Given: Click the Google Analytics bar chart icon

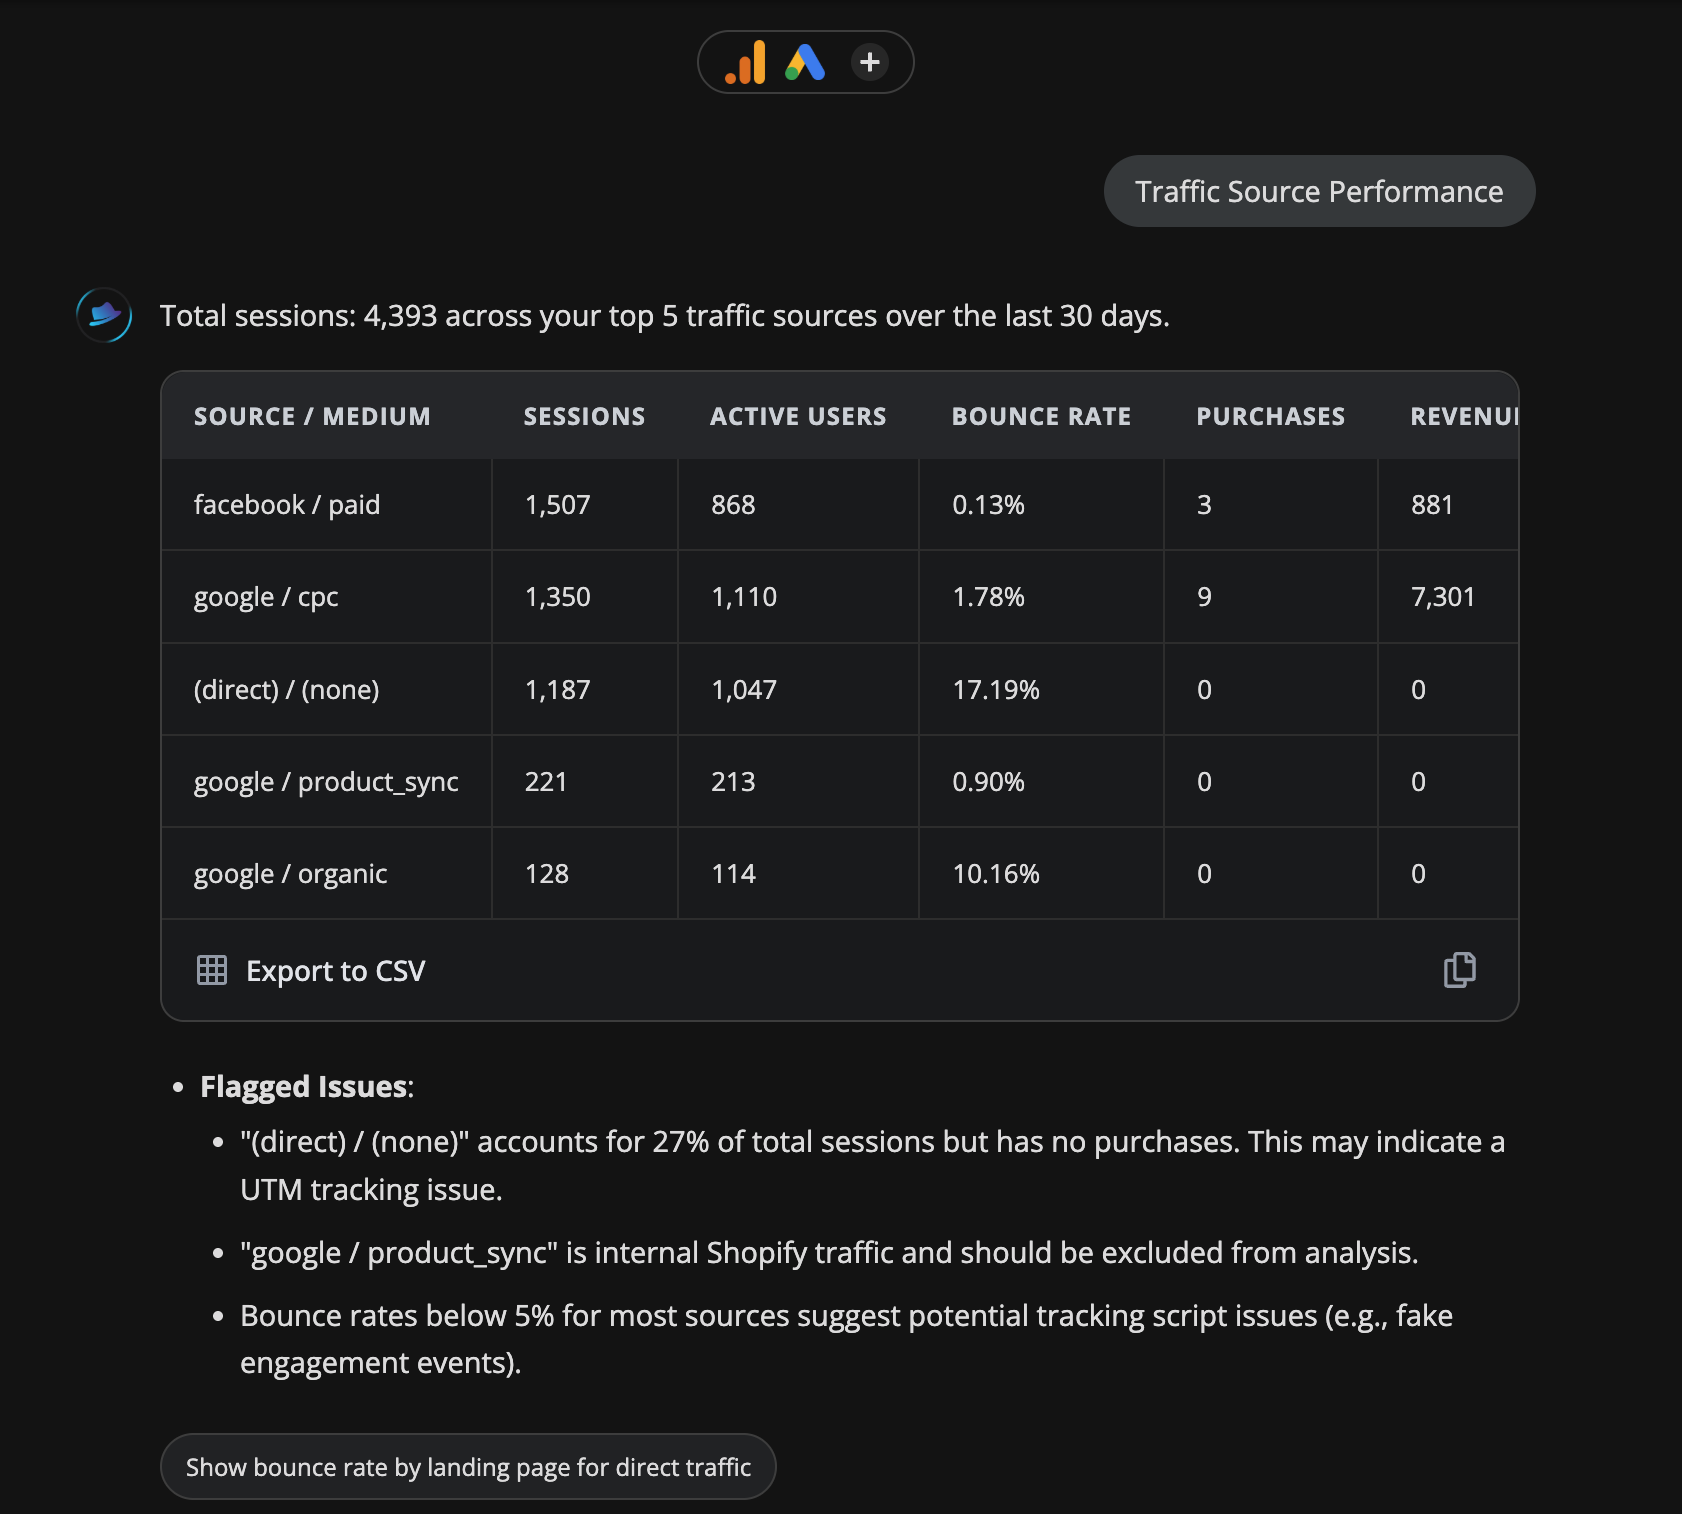Looking at the screenshot, I should [x=746, y=63].
